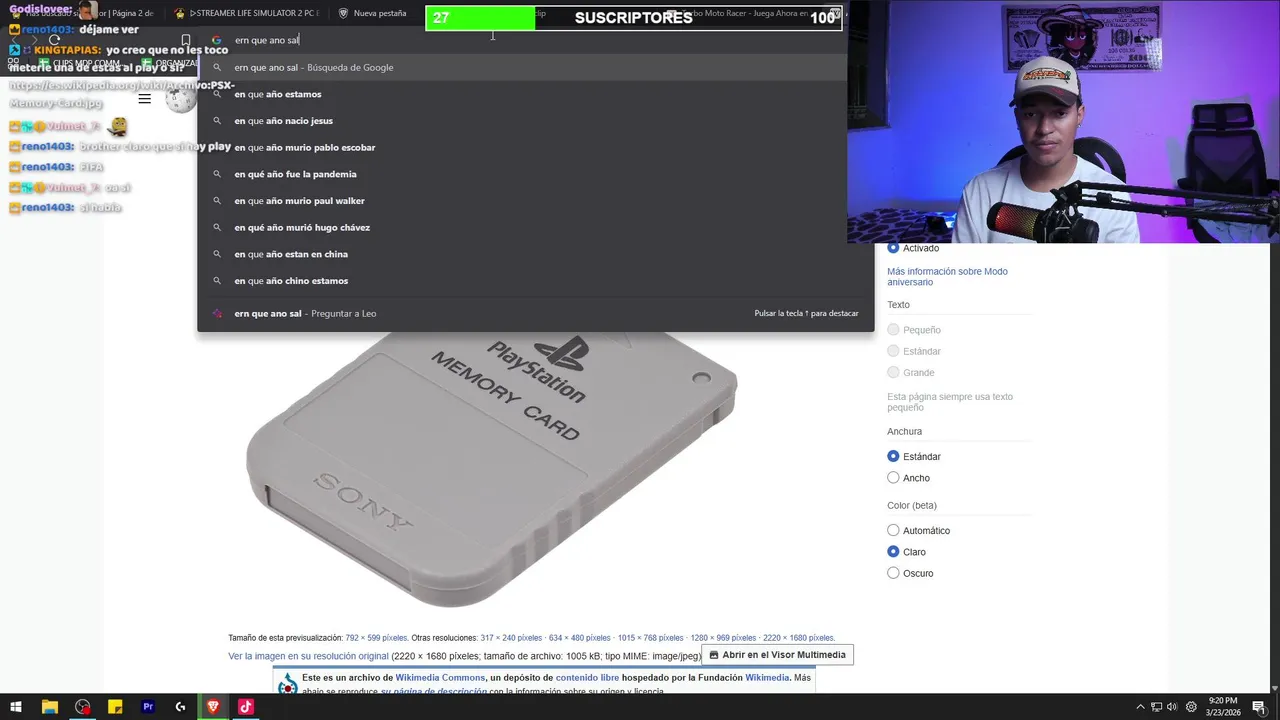
Task: Open the Windows Start menu
Action: tap(16, 707)
